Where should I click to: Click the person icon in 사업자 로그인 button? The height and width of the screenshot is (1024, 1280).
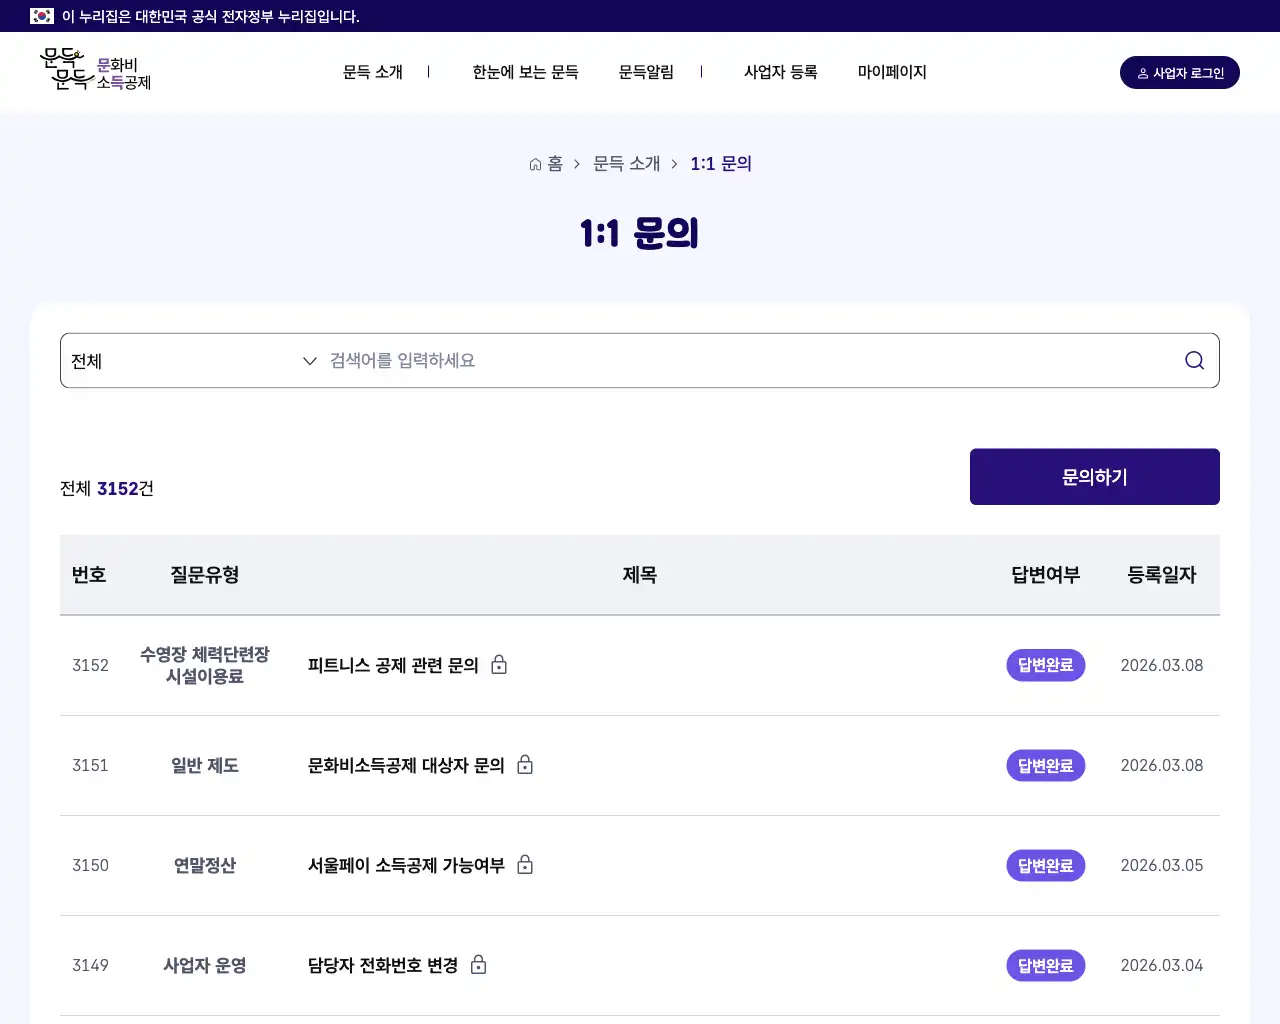click(1141, 72)
